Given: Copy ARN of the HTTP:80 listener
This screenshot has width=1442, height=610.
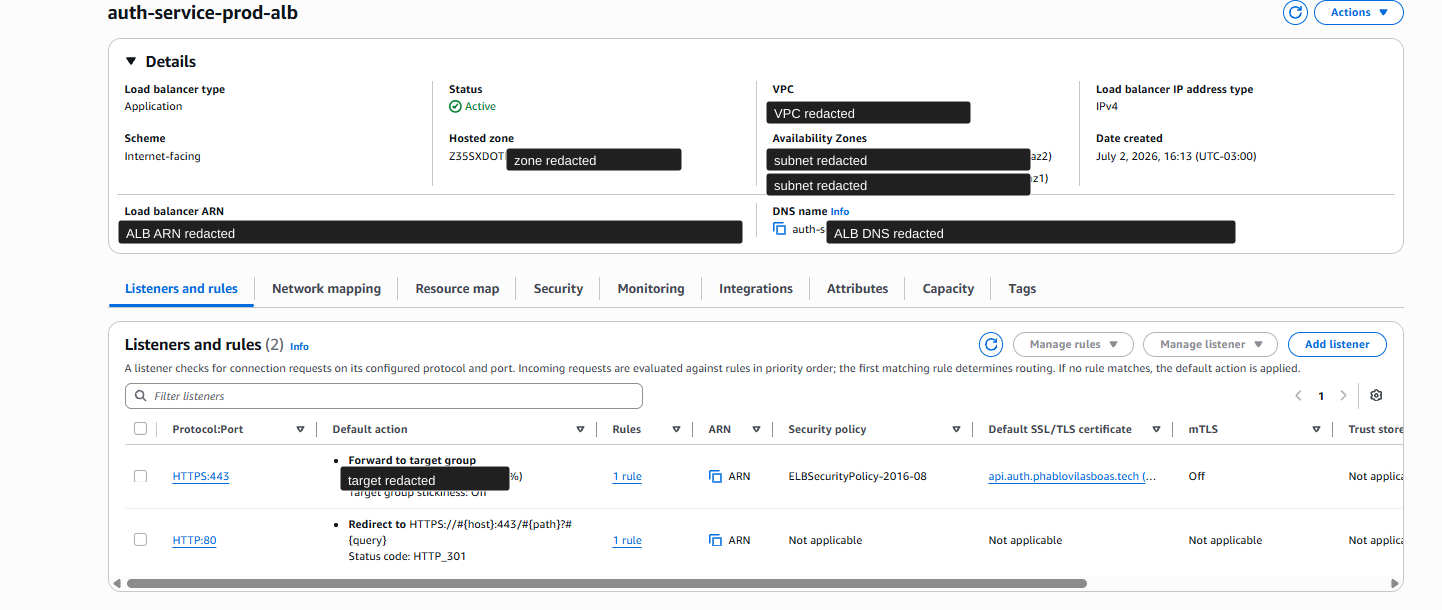Looking at the screenshot, I should point(715,540).
